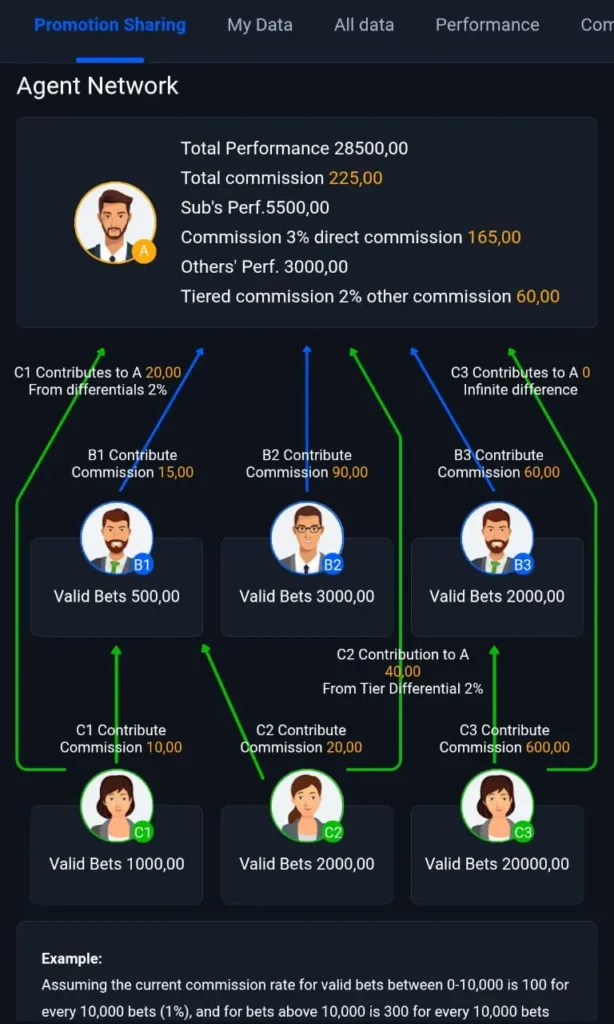Click the B3 agent avatar
The height and width of the screenshot is (1024, 614).
tap(496, 537)
